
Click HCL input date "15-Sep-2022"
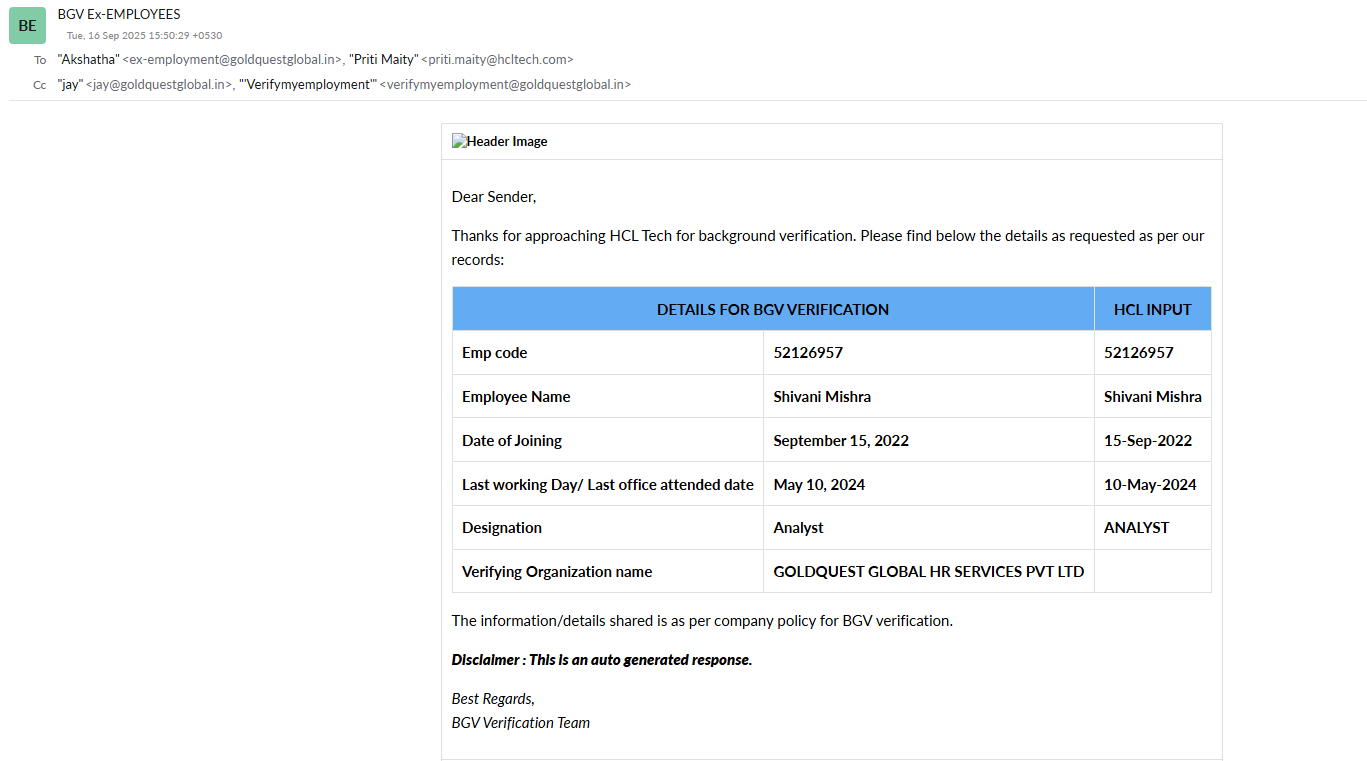[x=1148, y=441]
